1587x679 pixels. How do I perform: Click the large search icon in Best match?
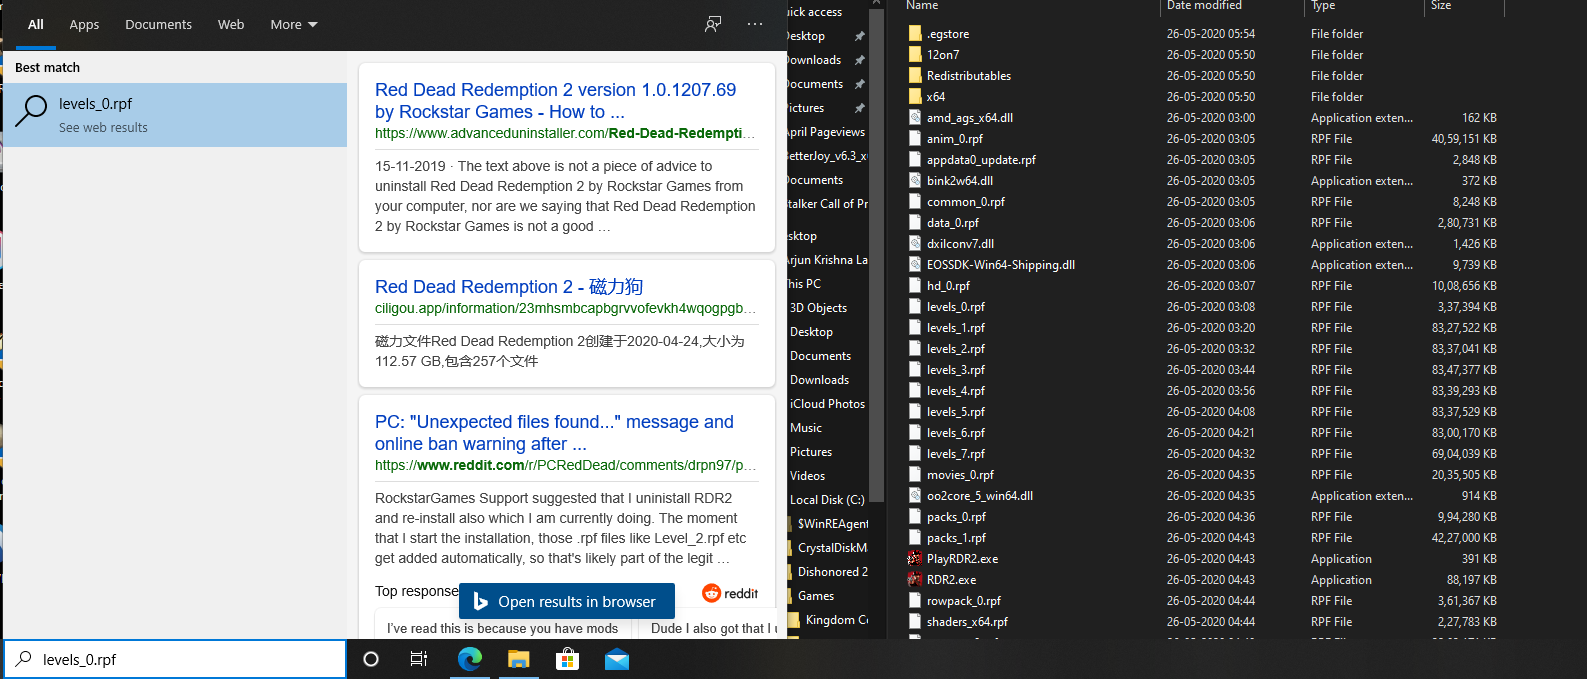pyautogui.click(x=31, y=111)
